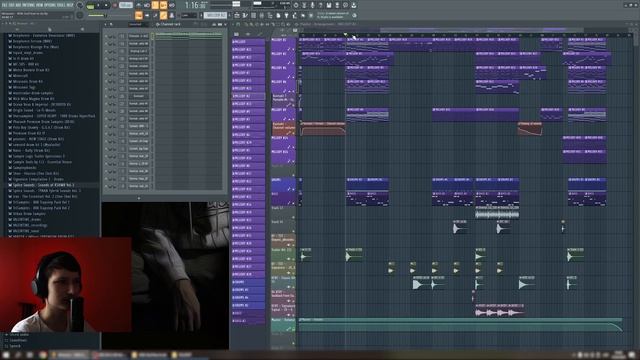Open the EDIT menu
Viewport: 640px width, 360px height.
click(12, 5)
